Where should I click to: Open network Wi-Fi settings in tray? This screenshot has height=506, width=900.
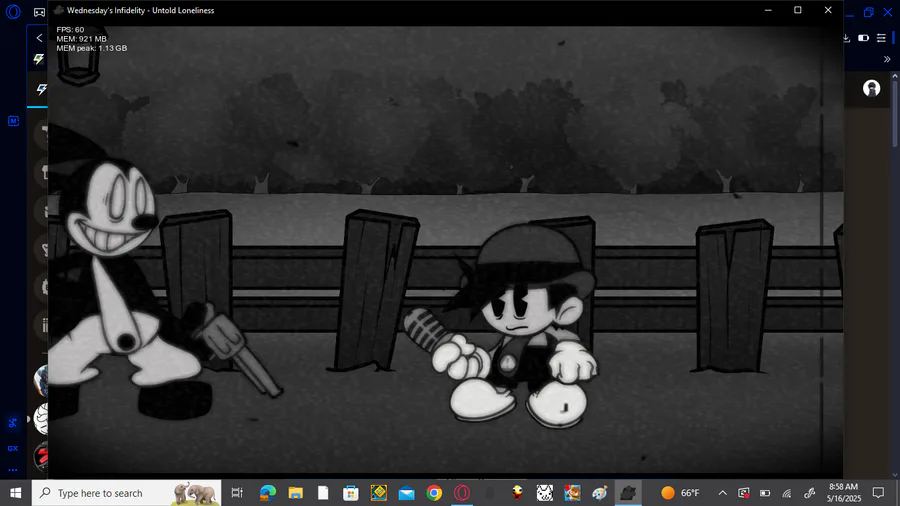tap(787, 493)
